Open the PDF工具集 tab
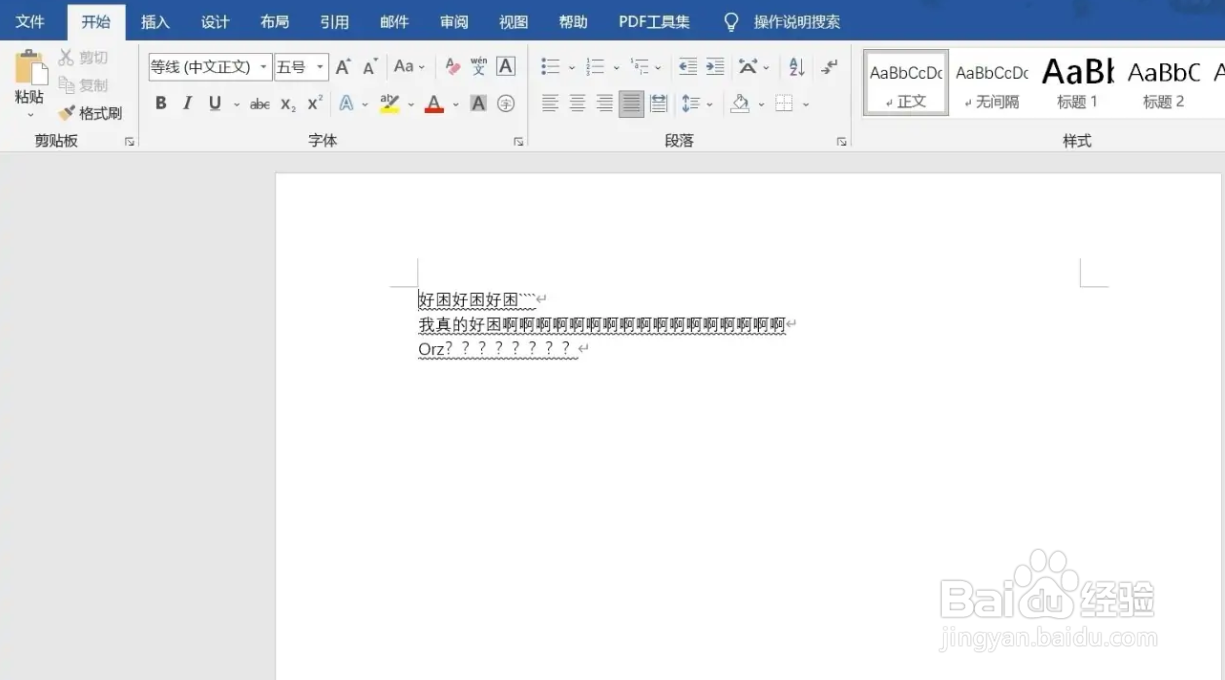1225x680 pixels. coord(654,21)
